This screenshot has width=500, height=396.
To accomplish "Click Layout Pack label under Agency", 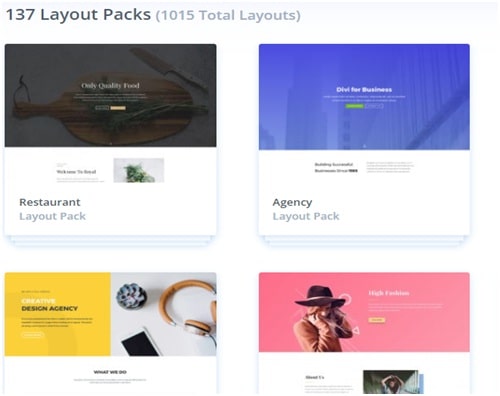I will click(x=306, y=216).
